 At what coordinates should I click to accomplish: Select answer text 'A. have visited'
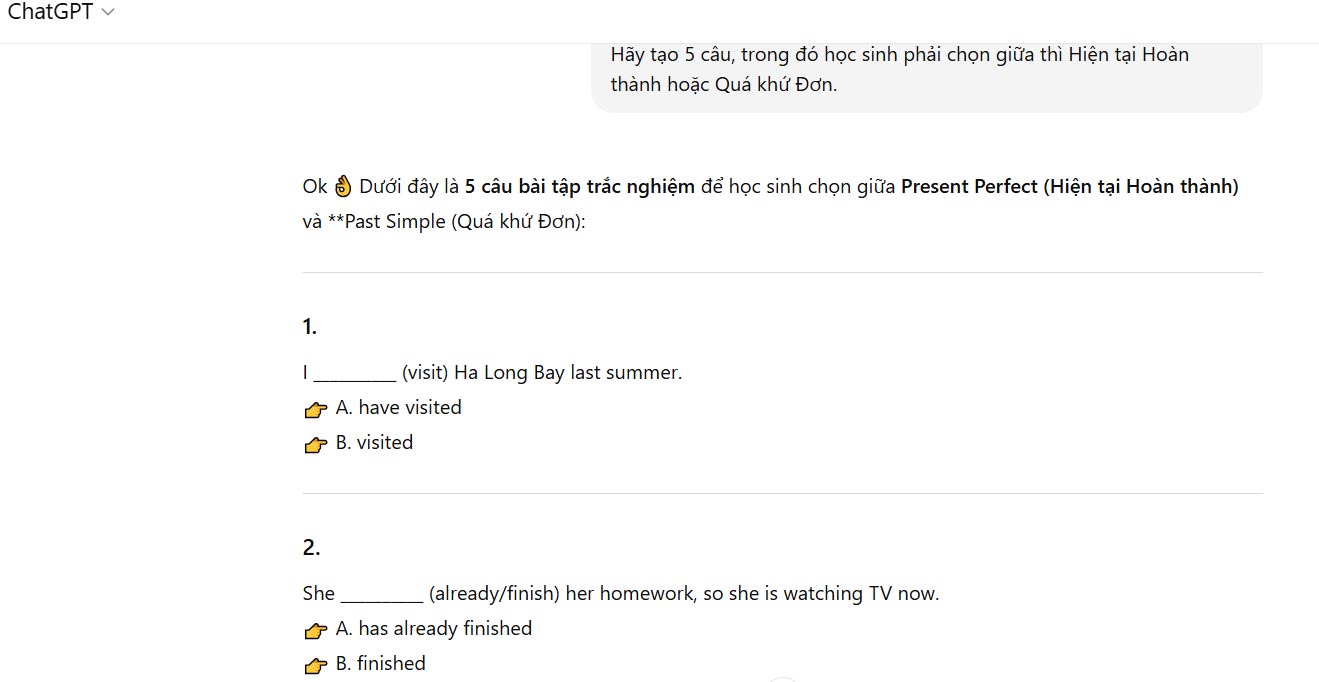[398, 408]
